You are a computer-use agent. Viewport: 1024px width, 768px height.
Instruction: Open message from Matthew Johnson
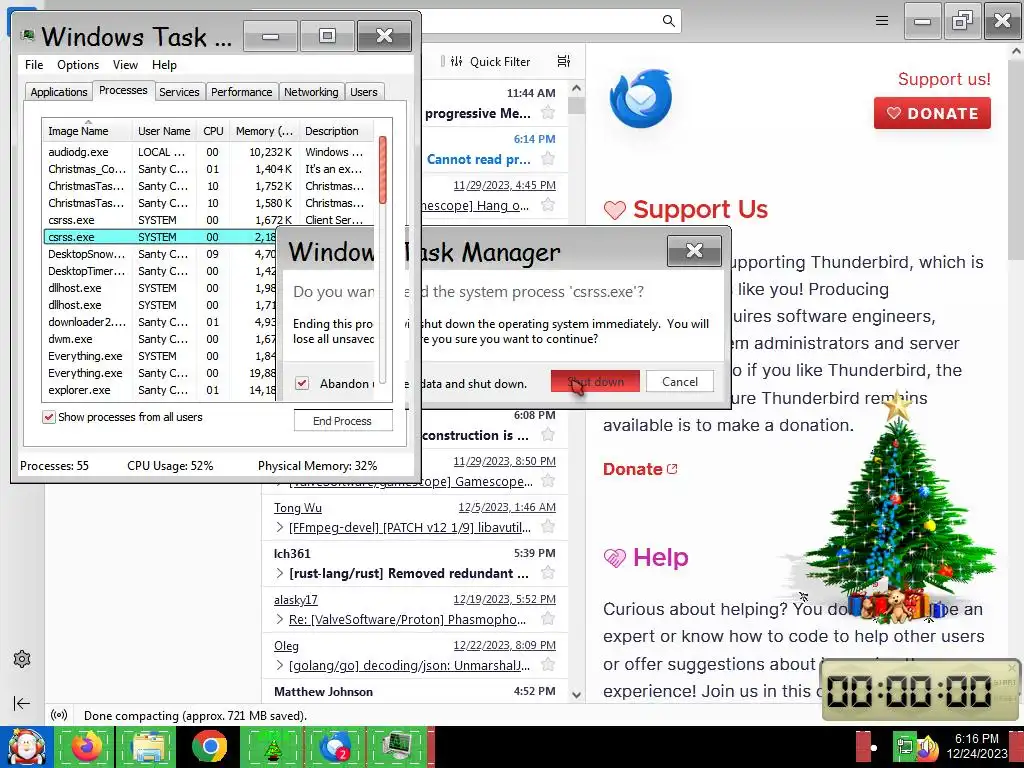coord(415,691)
